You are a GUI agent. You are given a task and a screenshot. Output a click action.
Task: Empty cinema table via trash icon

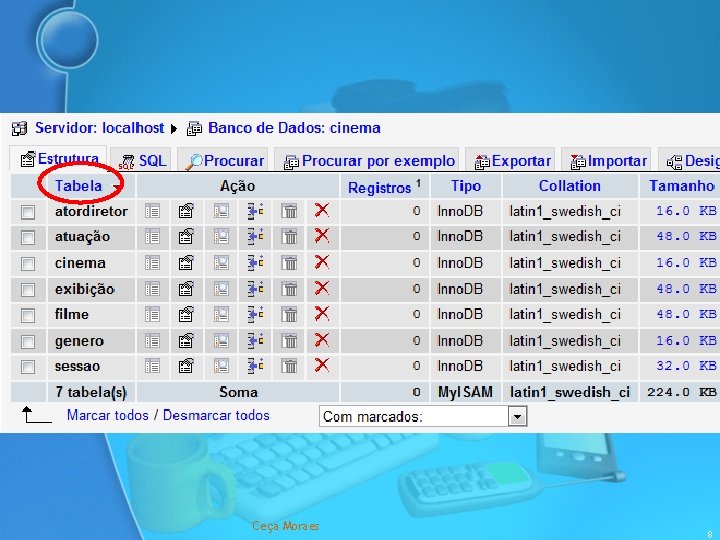click(289, 263)
